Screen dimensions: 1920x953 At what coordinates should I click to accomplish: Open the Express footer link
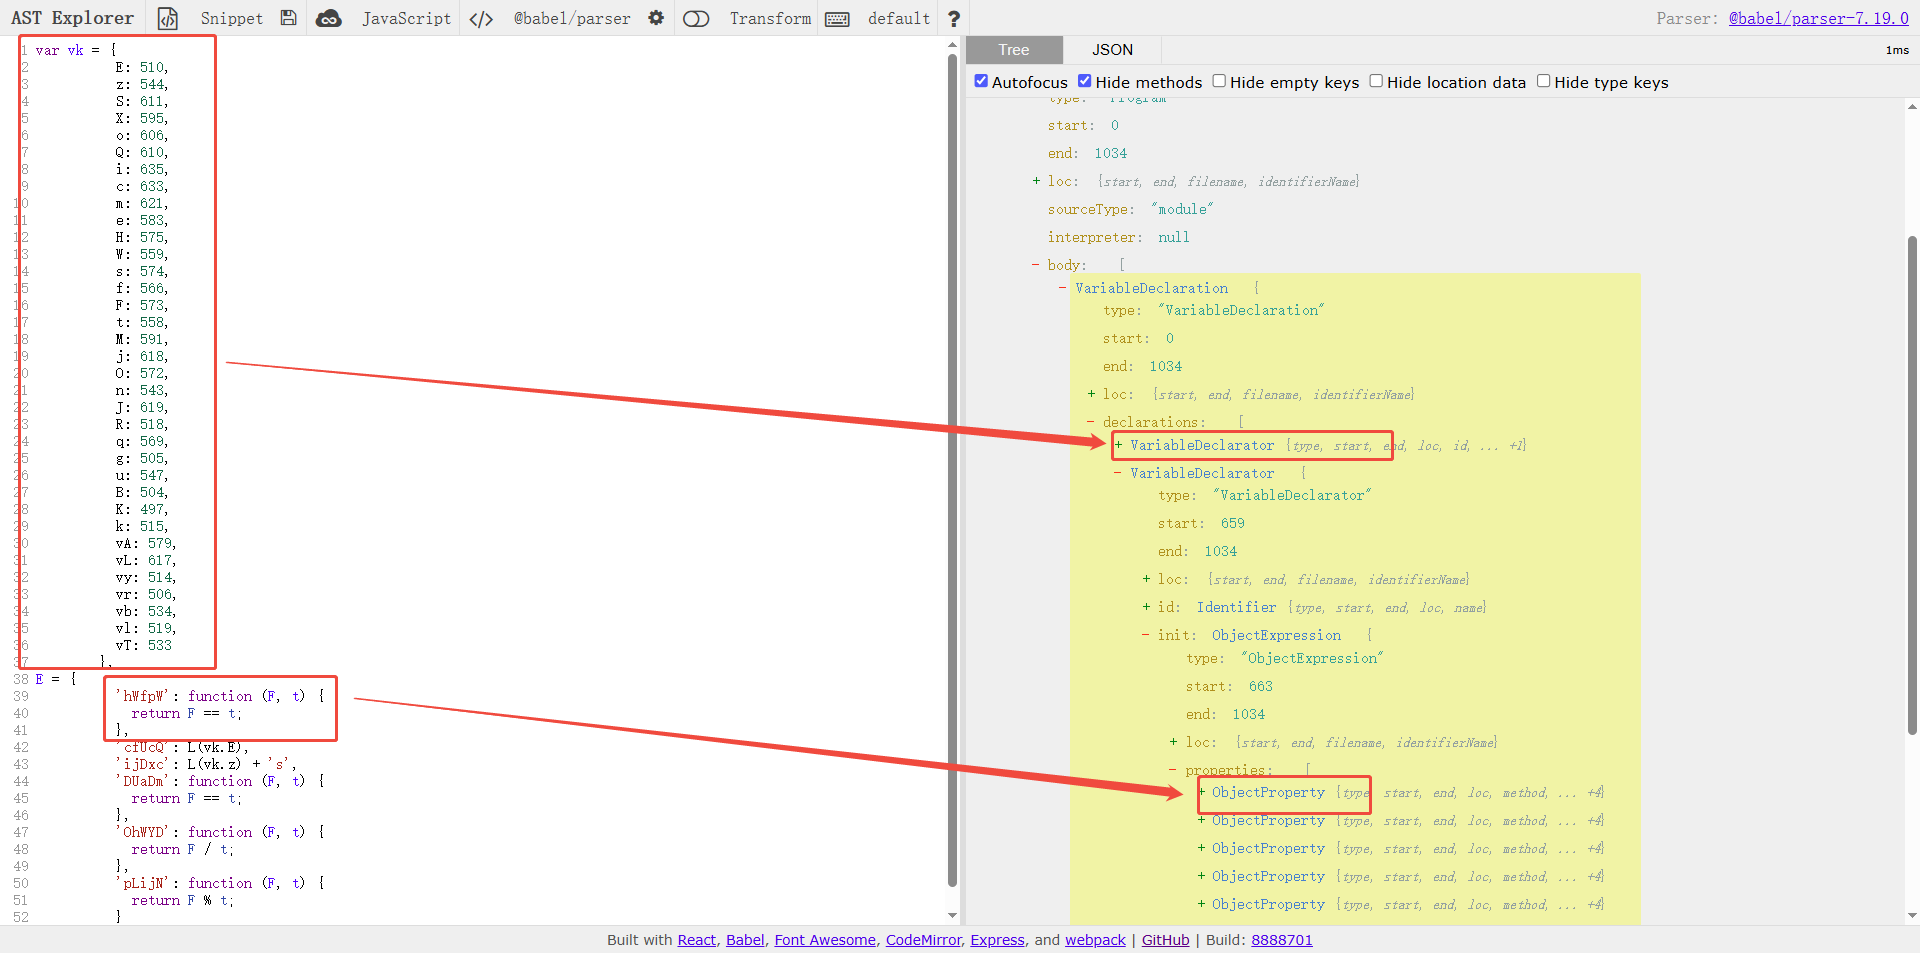point(997,940)
